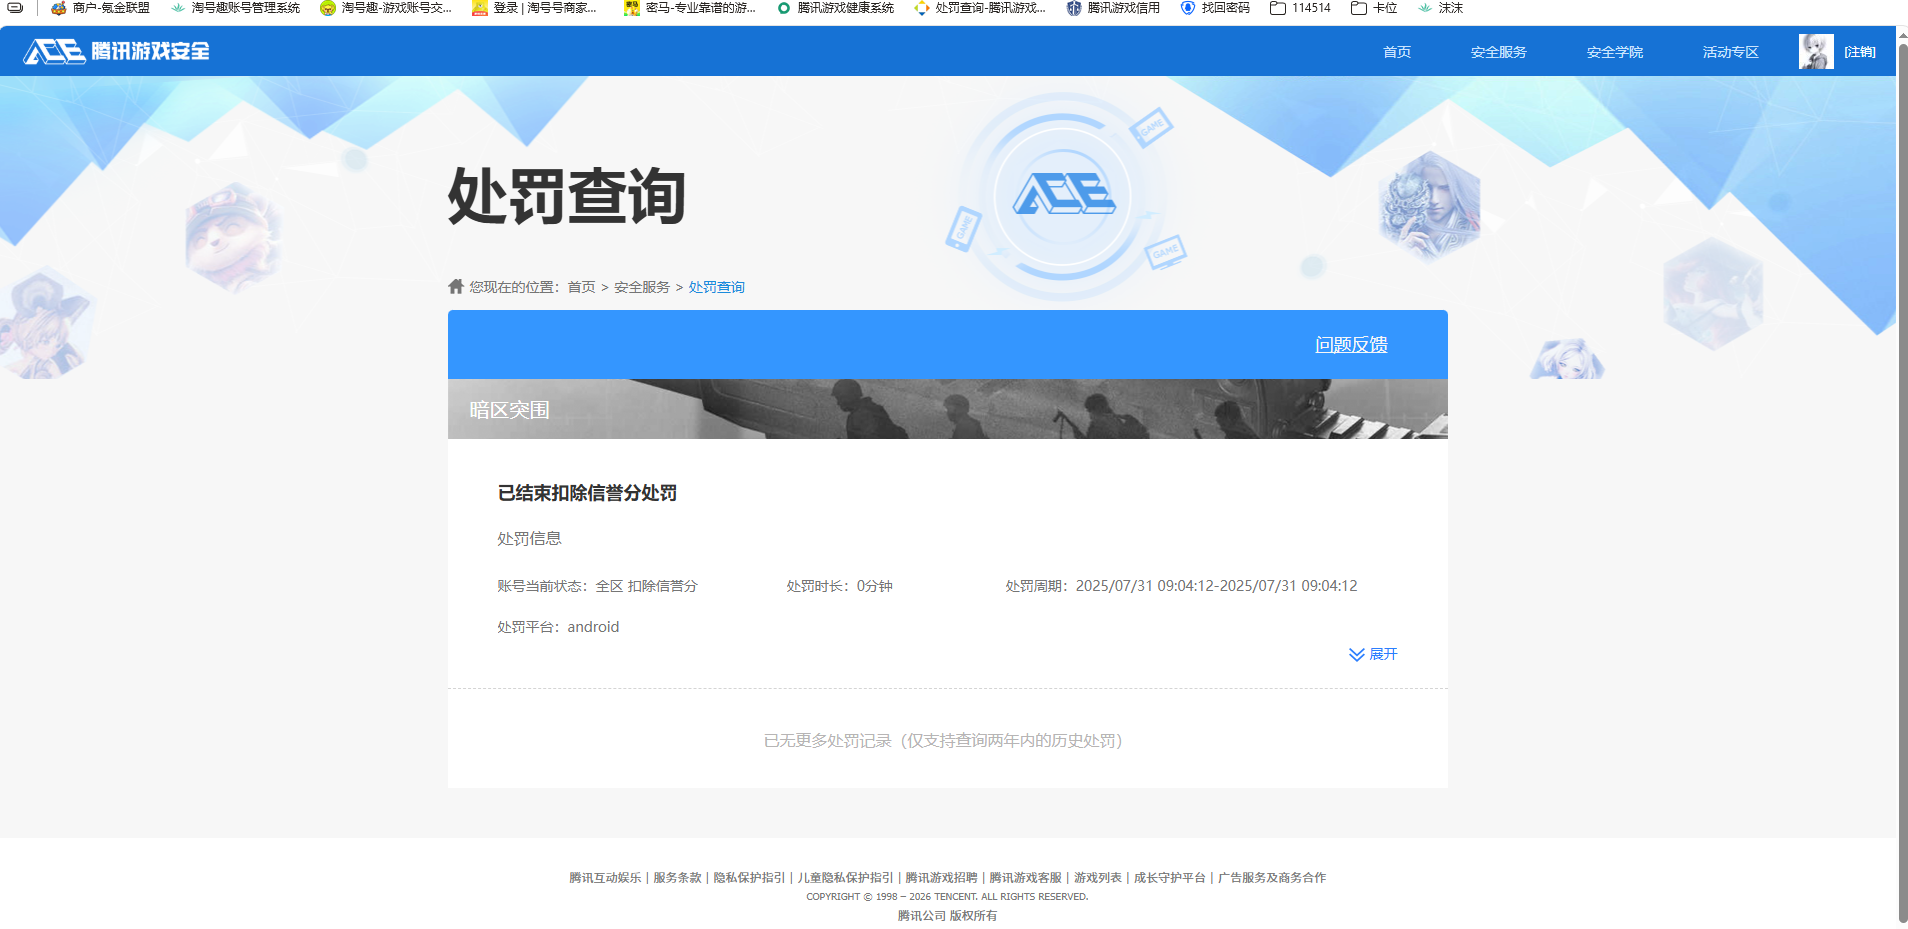Open the 登录 | 淘号号商家 bookmark

534,8
